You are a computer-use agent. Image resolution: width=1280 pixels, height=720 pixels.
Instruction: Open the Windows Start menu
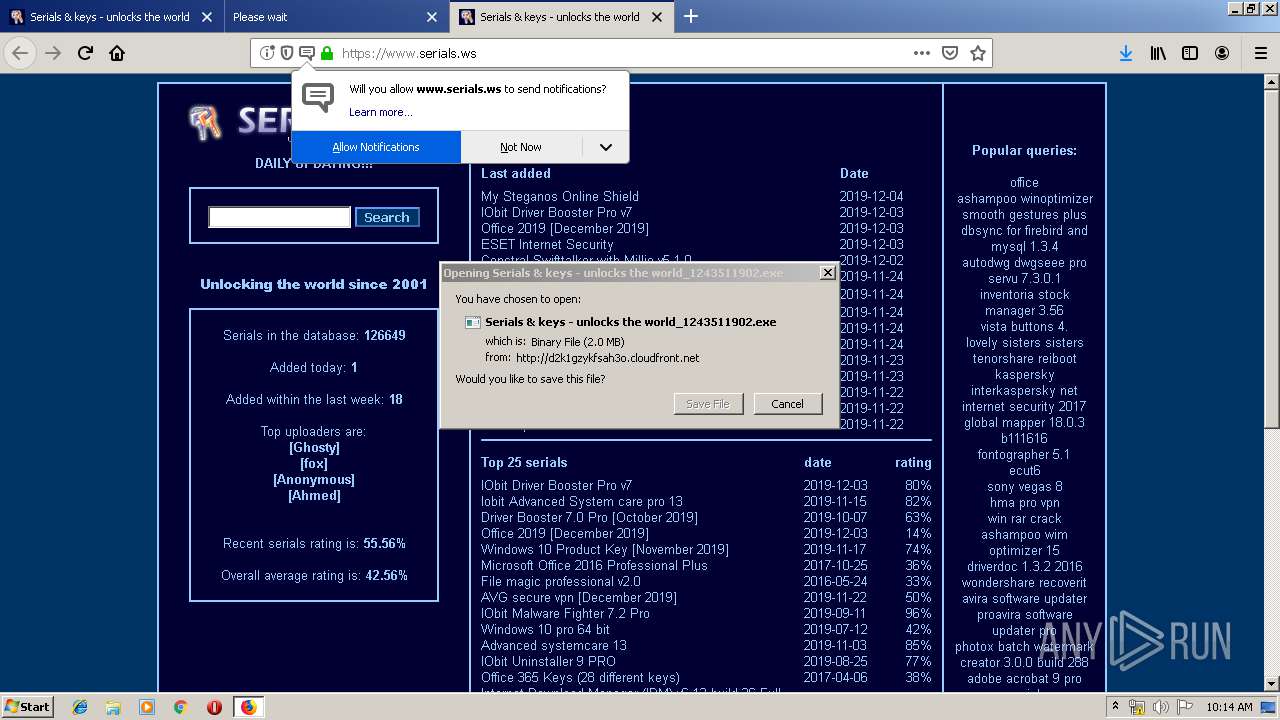click(x=27, y=707)
